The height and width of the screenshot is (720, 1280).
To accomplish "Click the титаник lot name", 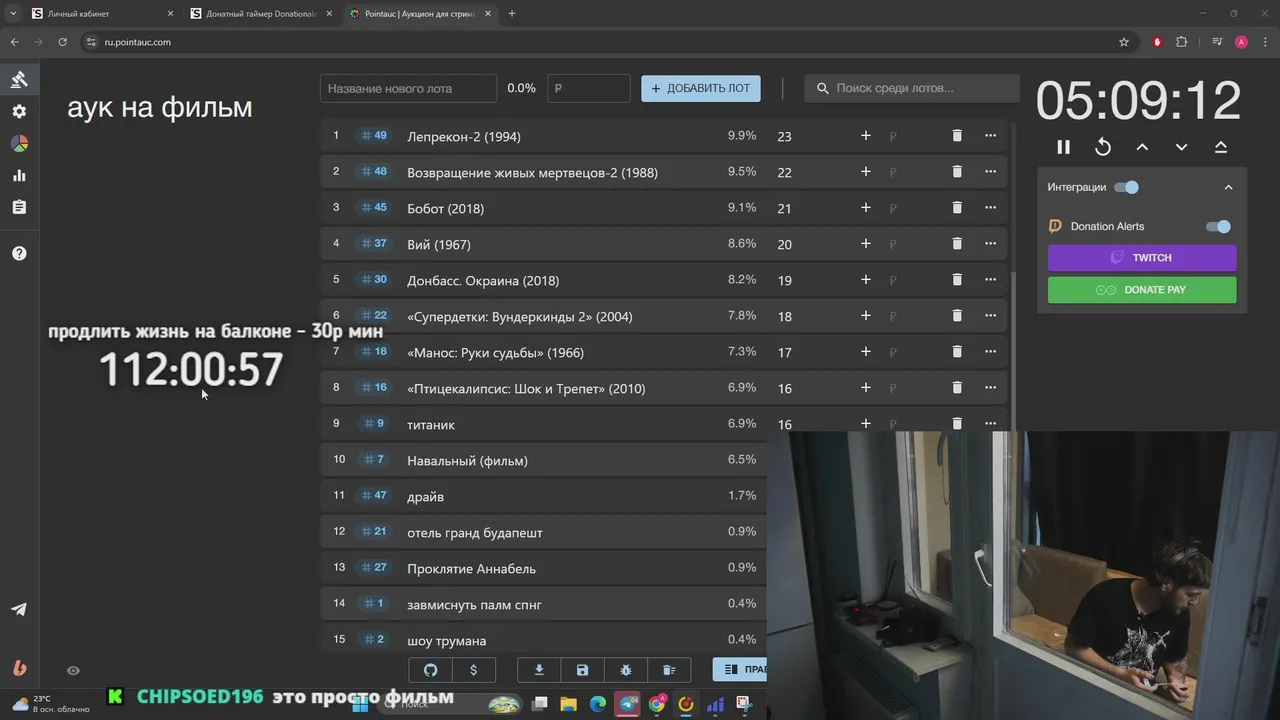I will [431, 424].
